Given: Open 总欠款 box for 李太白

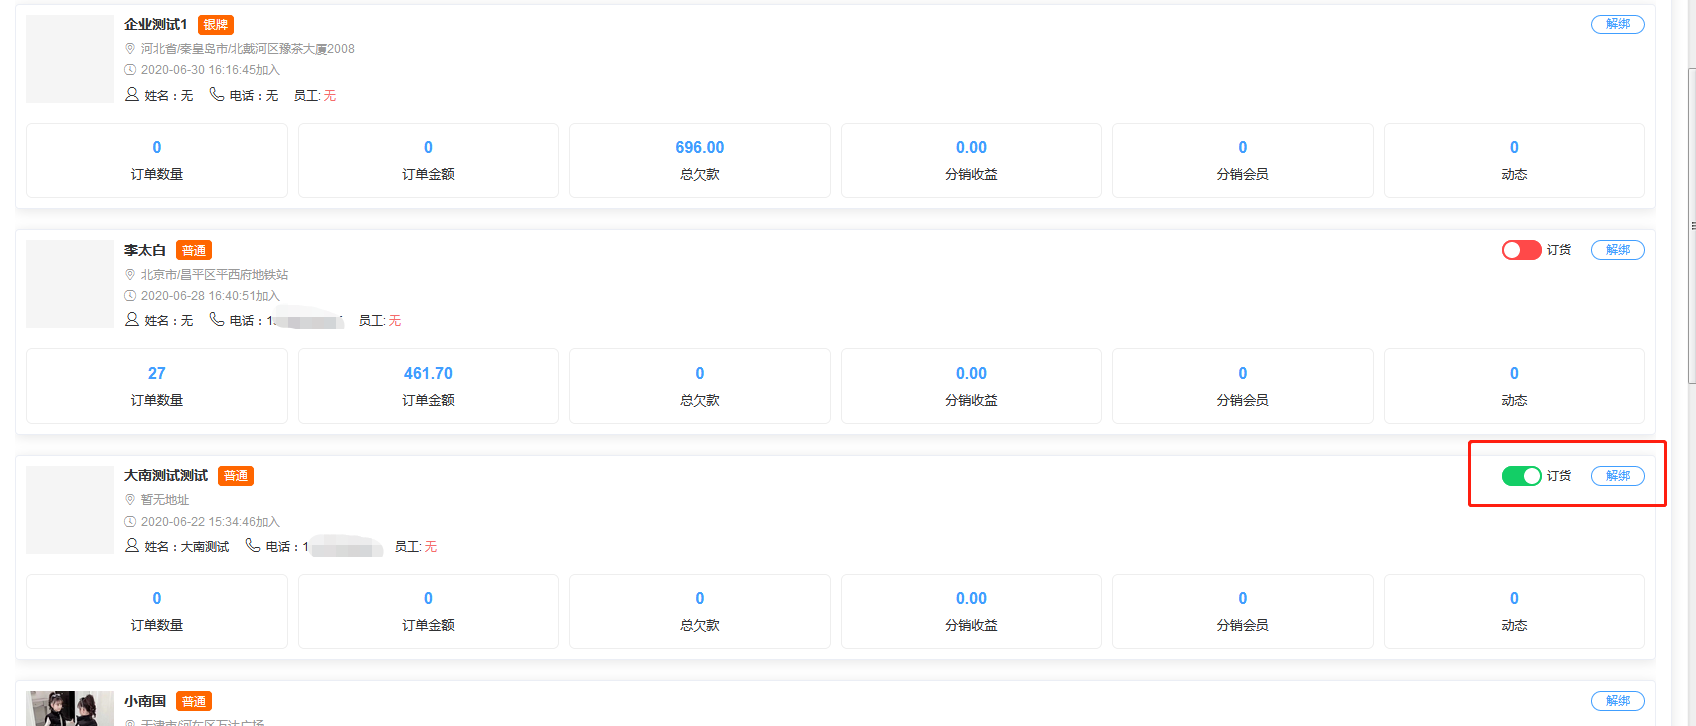Looking at the screenshot, I should [700, 386].
